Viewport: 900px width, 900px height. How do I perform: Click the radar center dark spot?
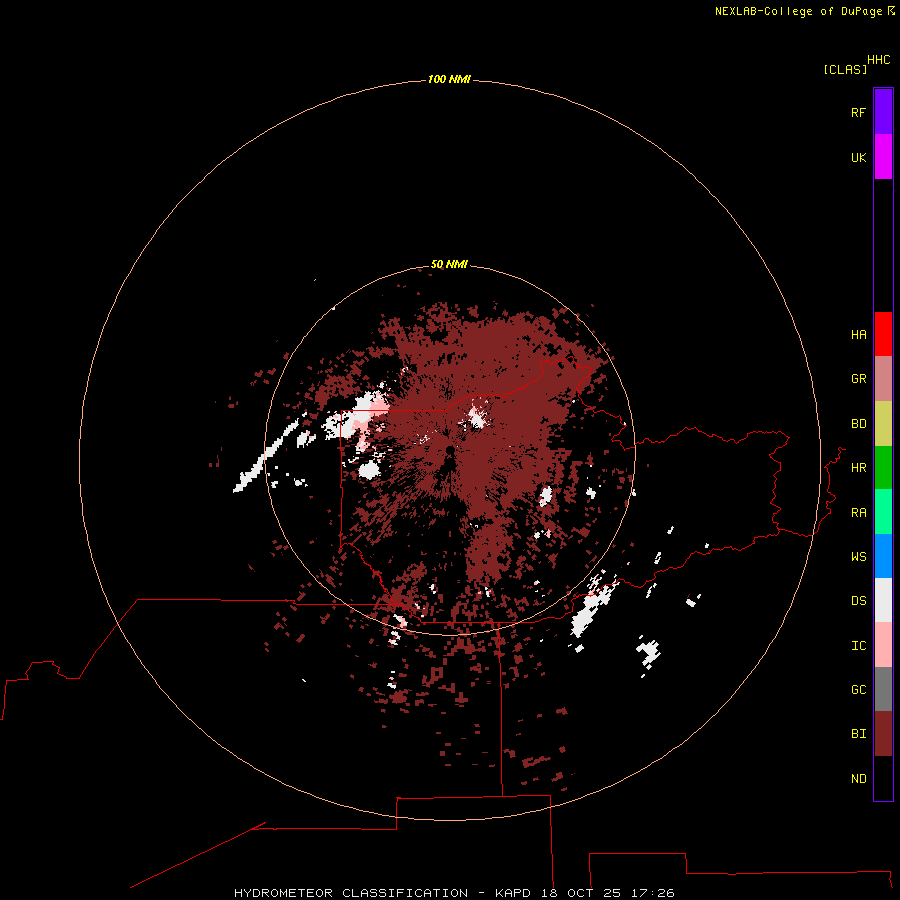[449, 451]
